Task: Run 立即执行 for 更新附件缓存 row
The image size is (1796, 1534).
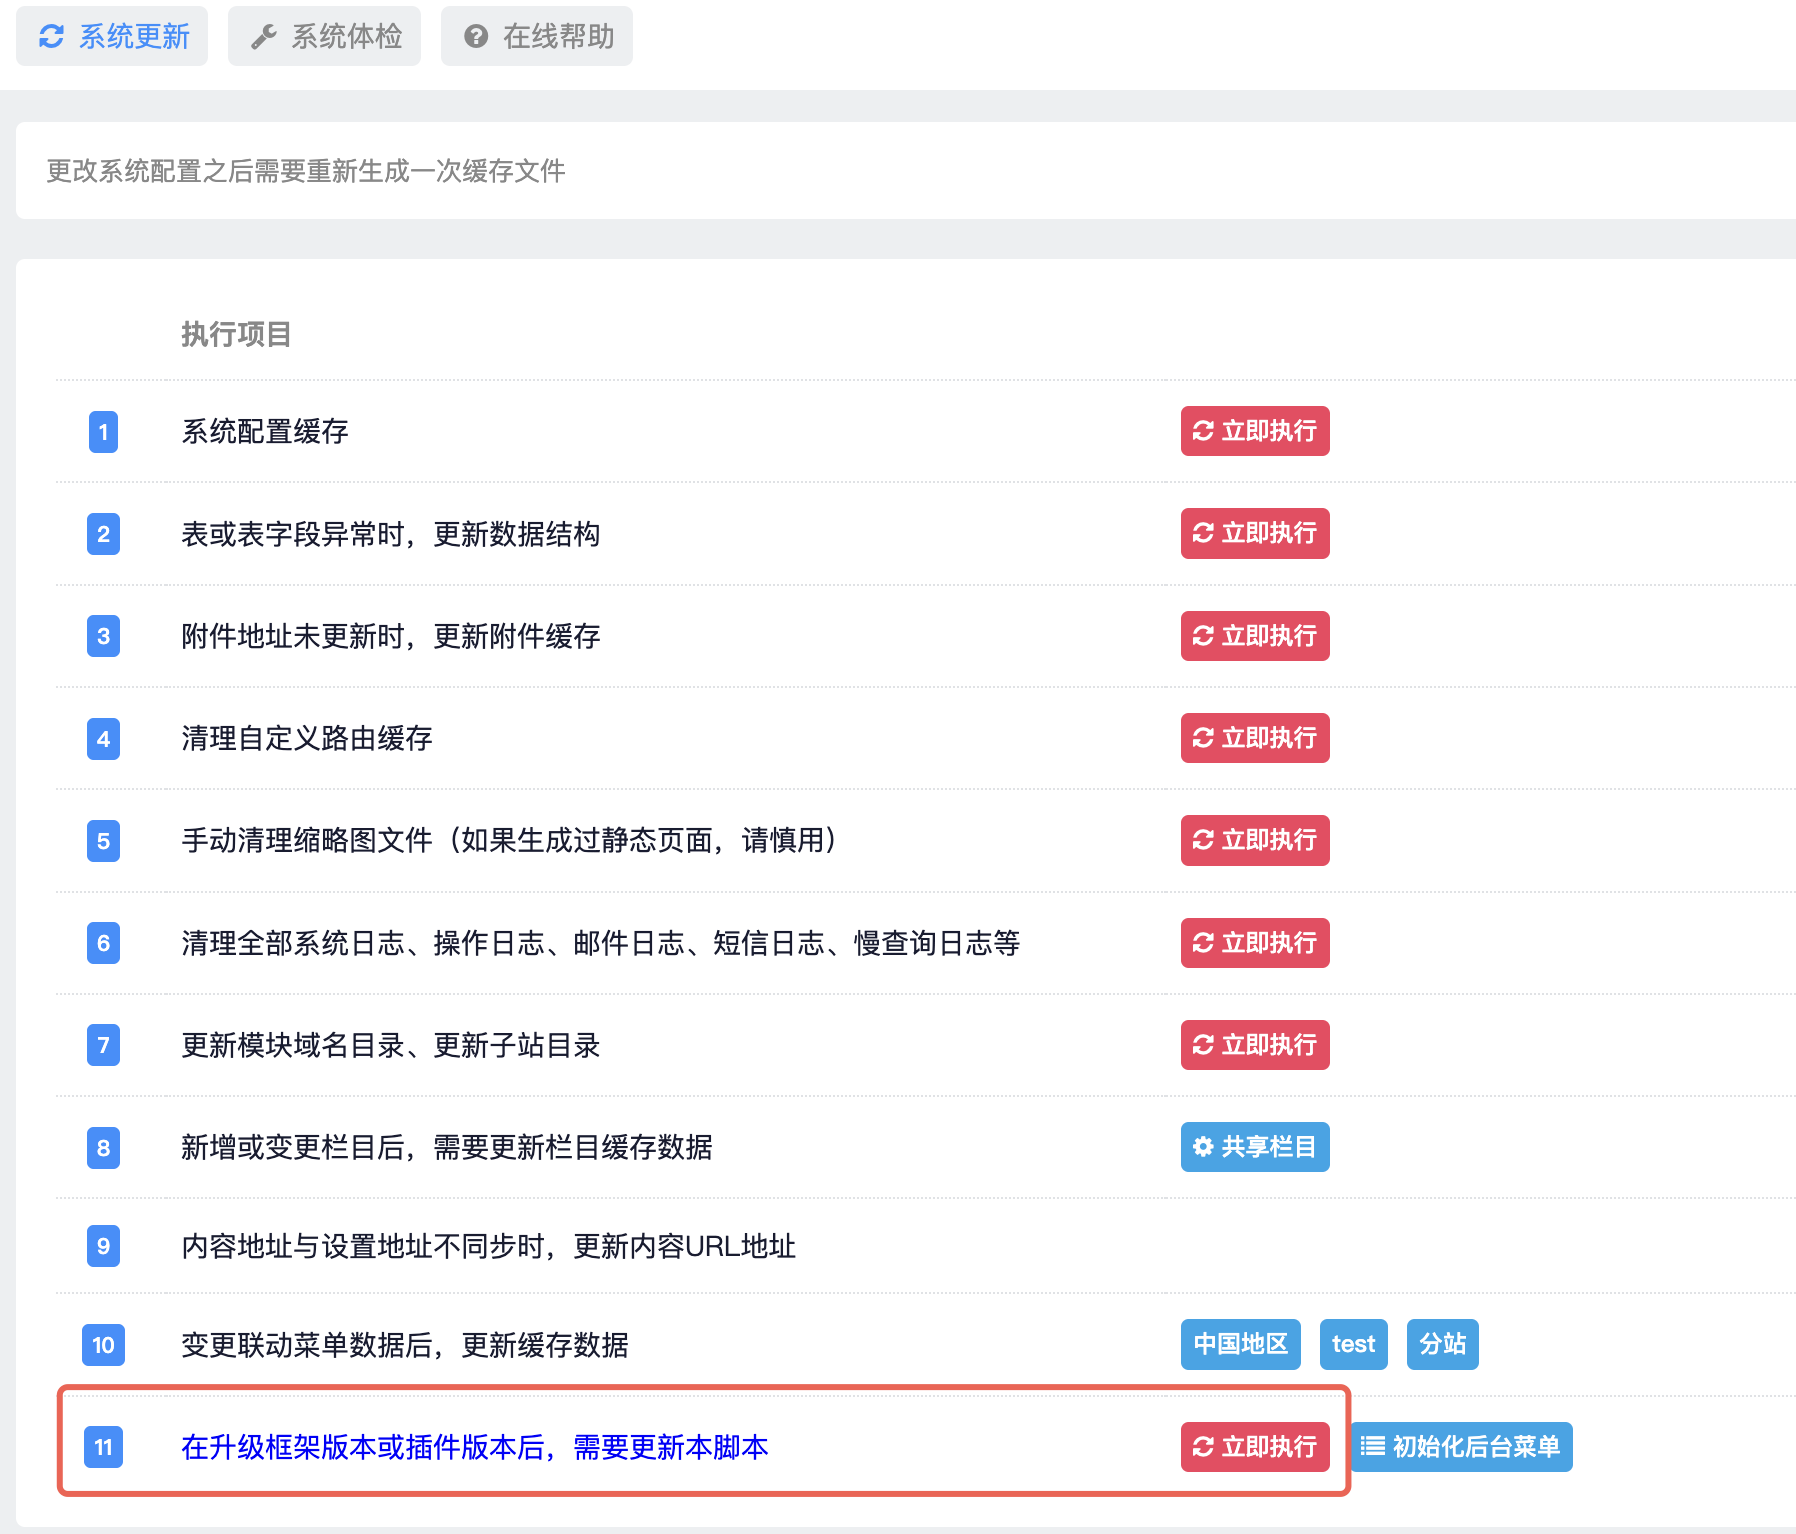Action: pos(1255,636)
